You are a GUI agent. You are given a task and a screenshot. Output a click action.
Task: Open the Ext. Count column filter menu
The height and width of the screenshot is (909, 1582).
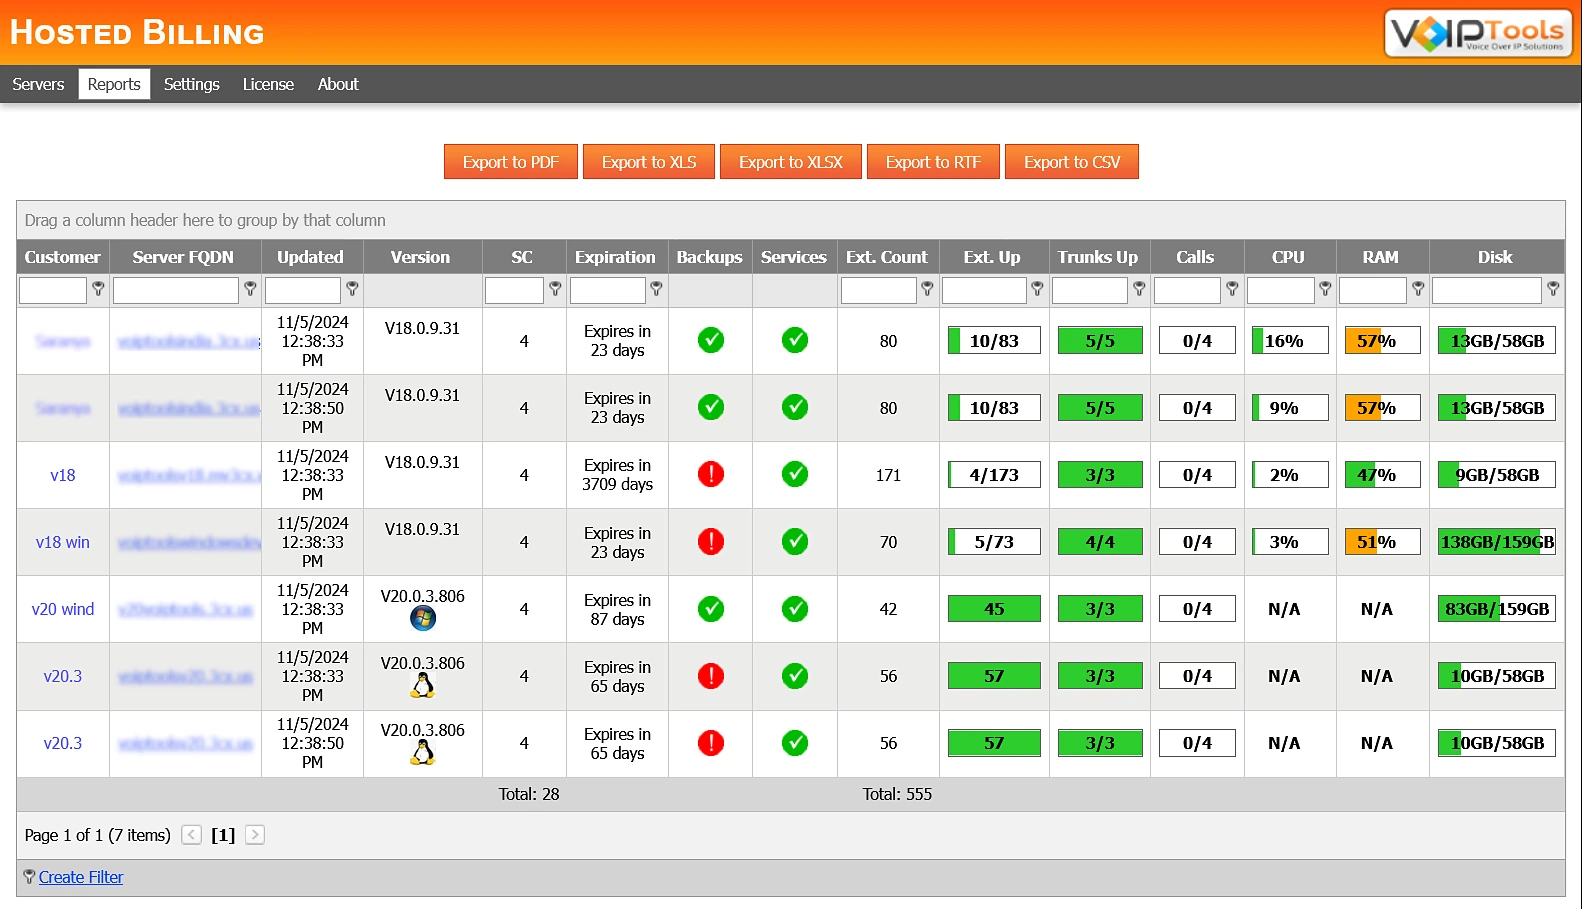(x=927, y=289)
